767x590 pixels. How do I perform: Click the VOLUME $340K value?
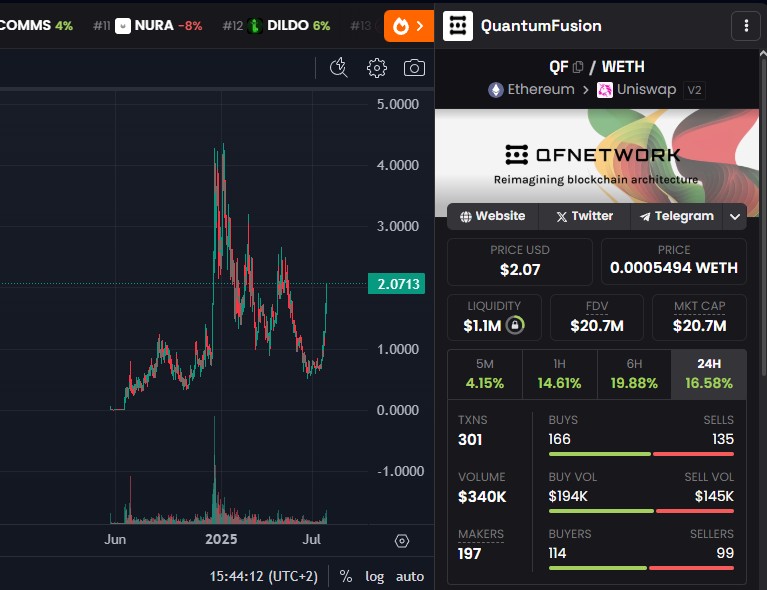pos(482,497)
